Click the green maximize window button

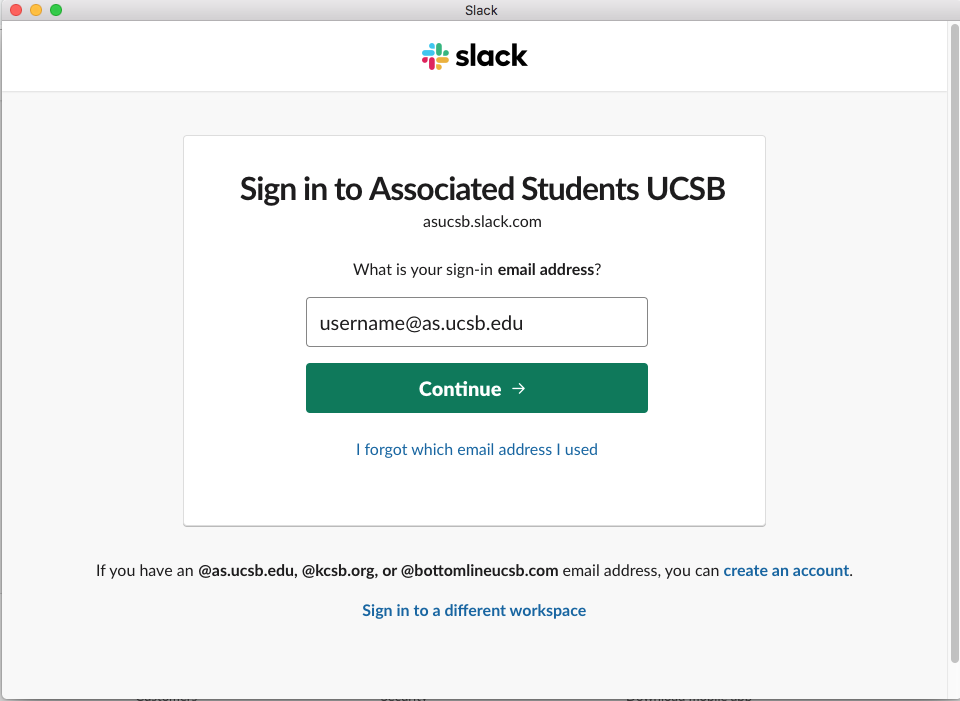click(x=56, y=10)
